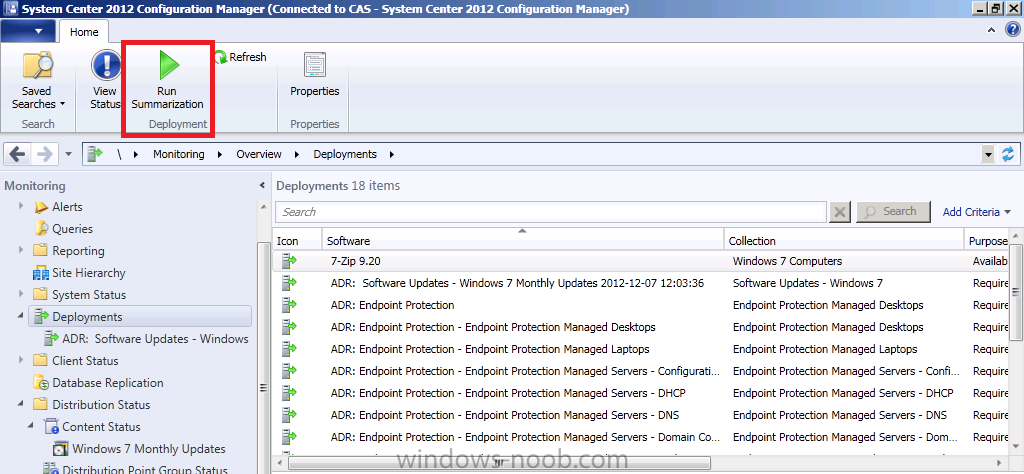The image size is (1024, 474).
Task: Expand the Reporting tree node
Action: click(x=22, y=250)
